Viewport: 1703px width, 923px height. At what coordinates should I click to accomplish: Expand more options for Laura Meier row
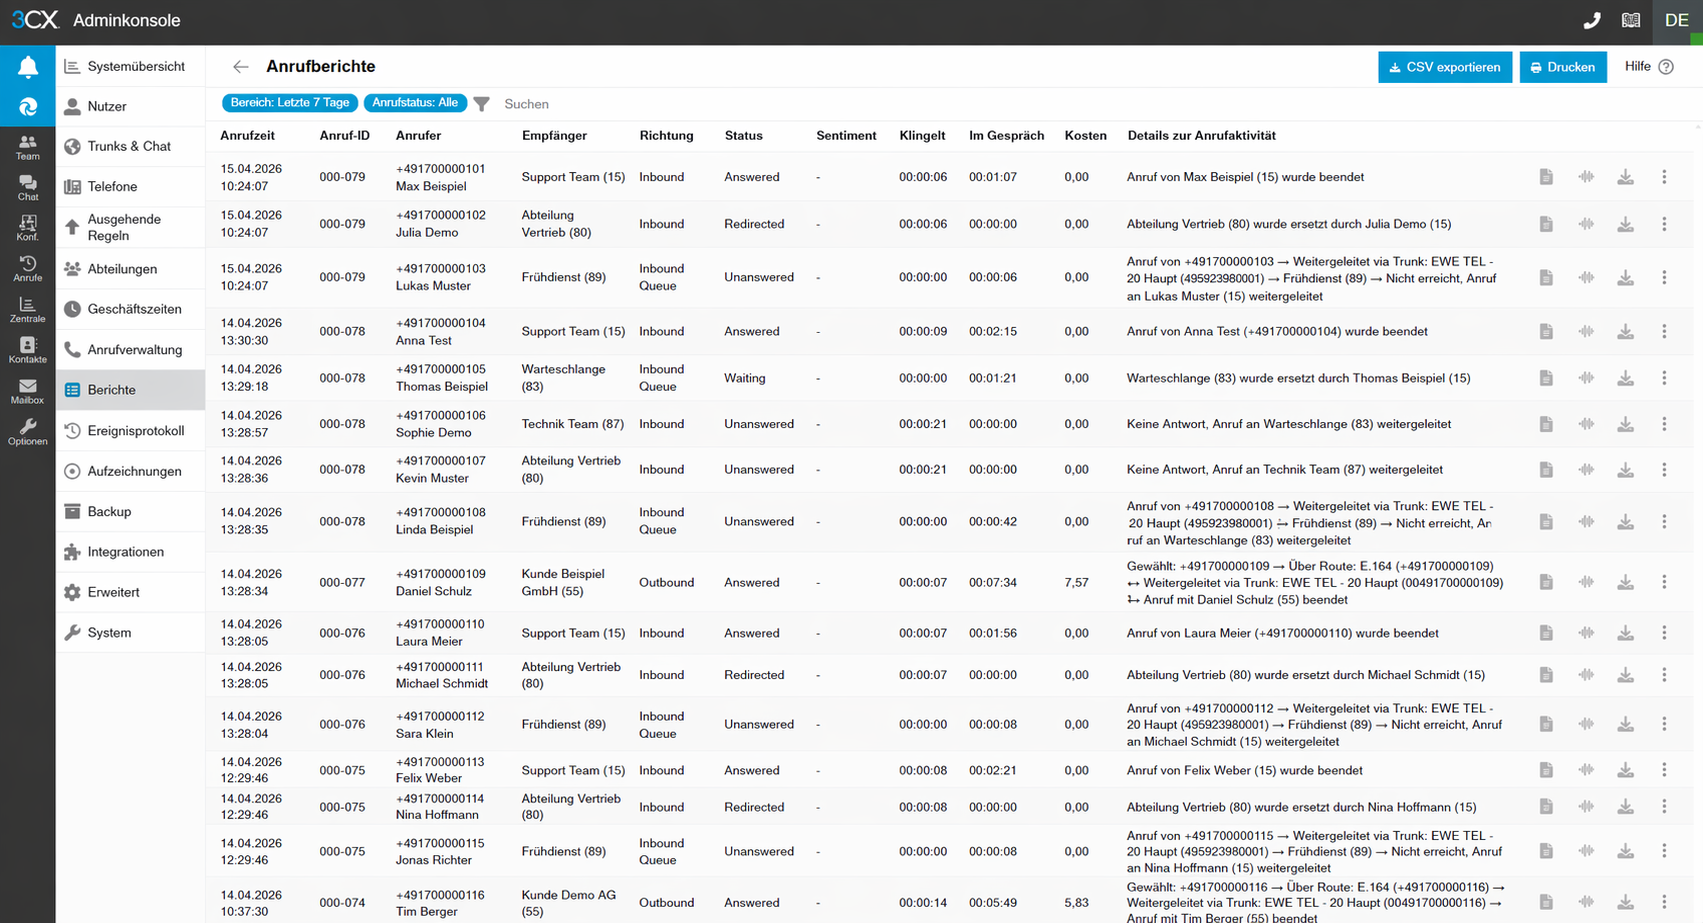[1664, 633]
